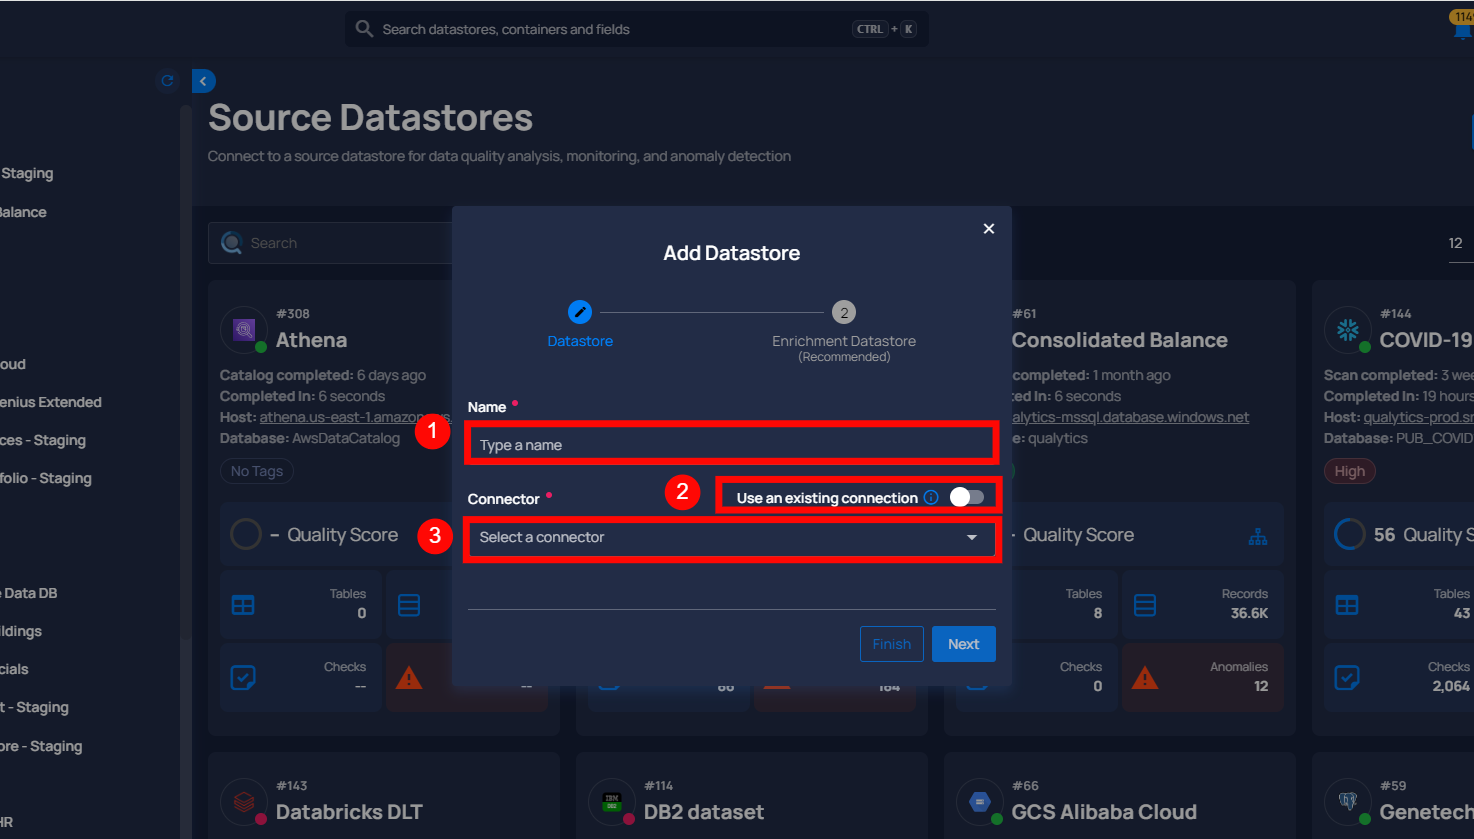The height and width of the screenshot is (839, 1474).
Task: Open the GCS Alibaba Cloud datastore
Action: (x=1104, y=812)
